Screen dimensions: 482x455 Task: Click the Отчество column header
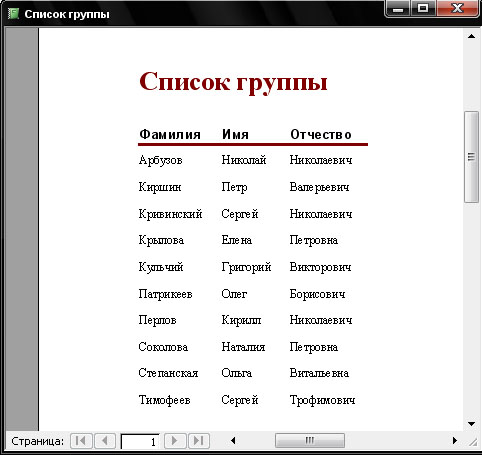[x=321, y=134]
